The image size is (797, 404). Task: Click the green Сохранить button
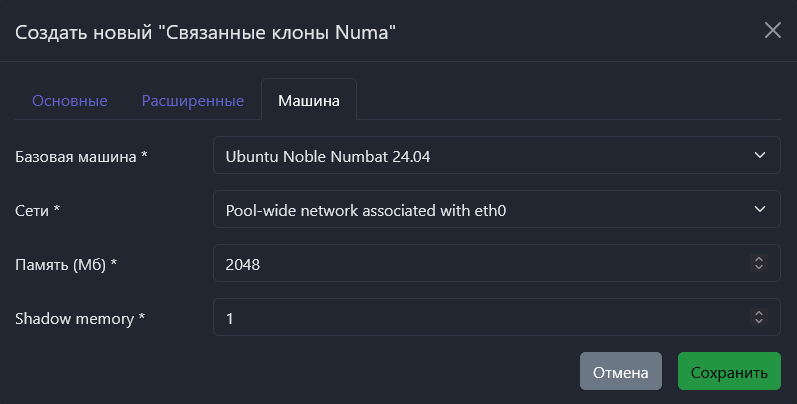[x=729, y=372]
